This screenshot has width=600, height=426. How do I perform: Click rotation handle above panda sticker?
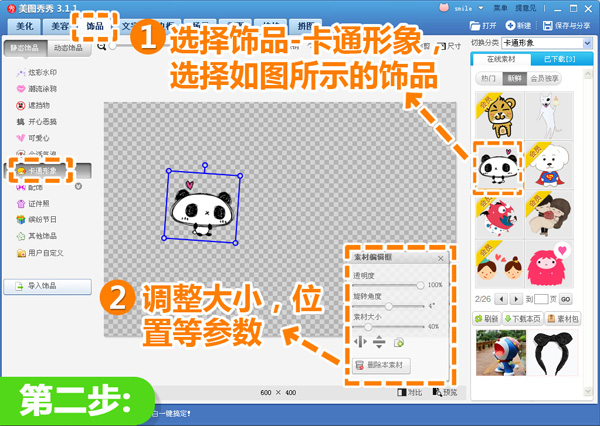click(x=205, y=165)
